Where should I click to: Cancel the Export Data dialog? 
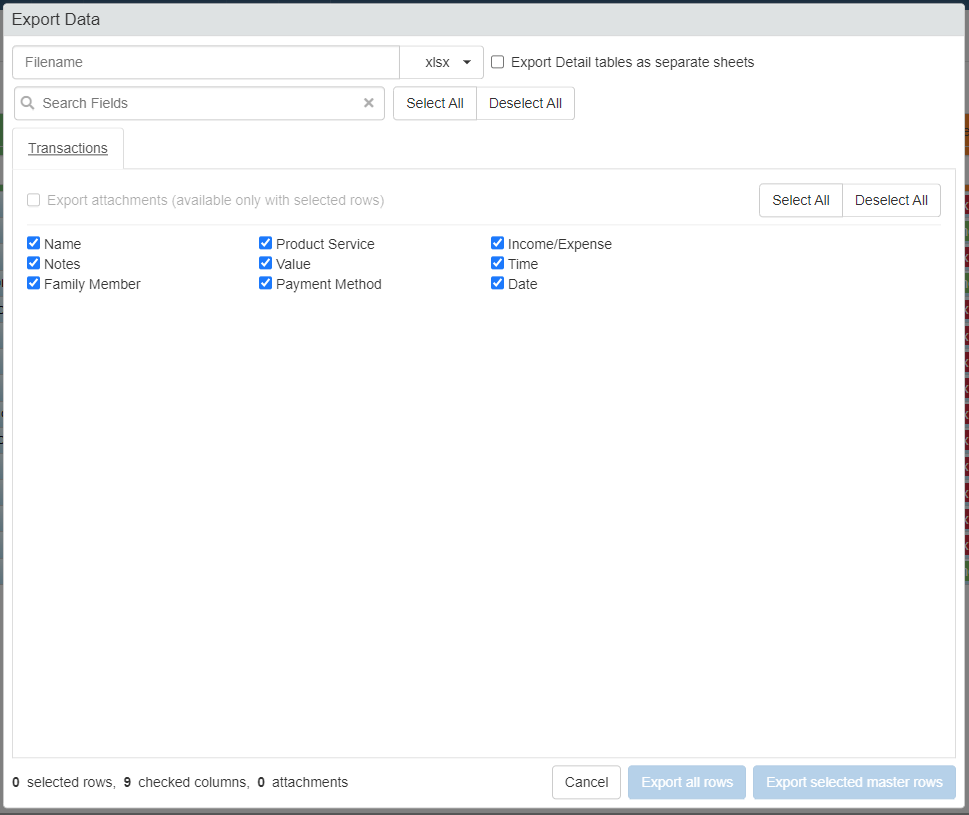tap(586, 782)
